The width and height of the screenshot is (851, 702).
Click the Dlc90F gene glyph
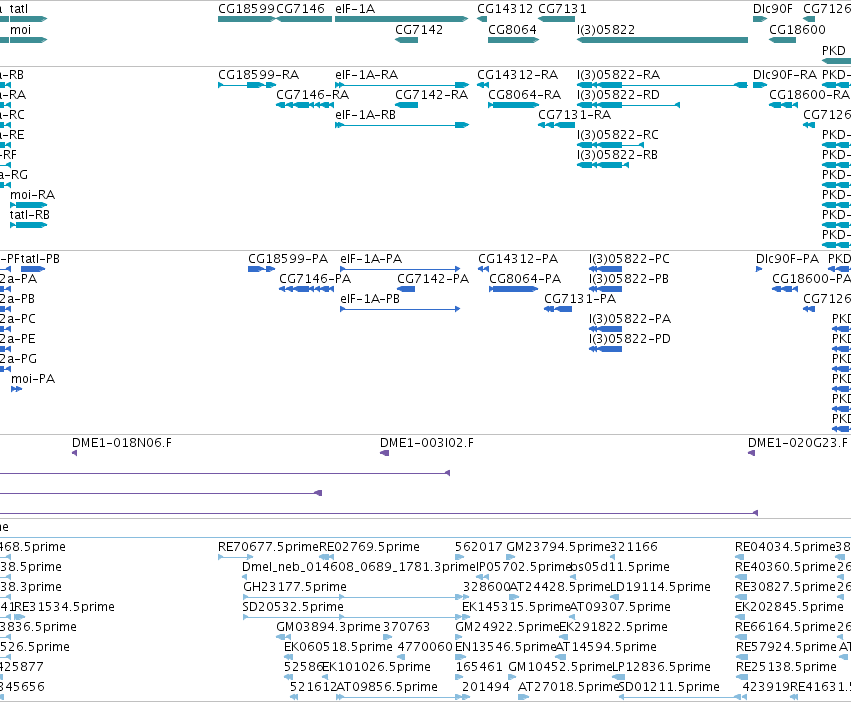point(760,19)
